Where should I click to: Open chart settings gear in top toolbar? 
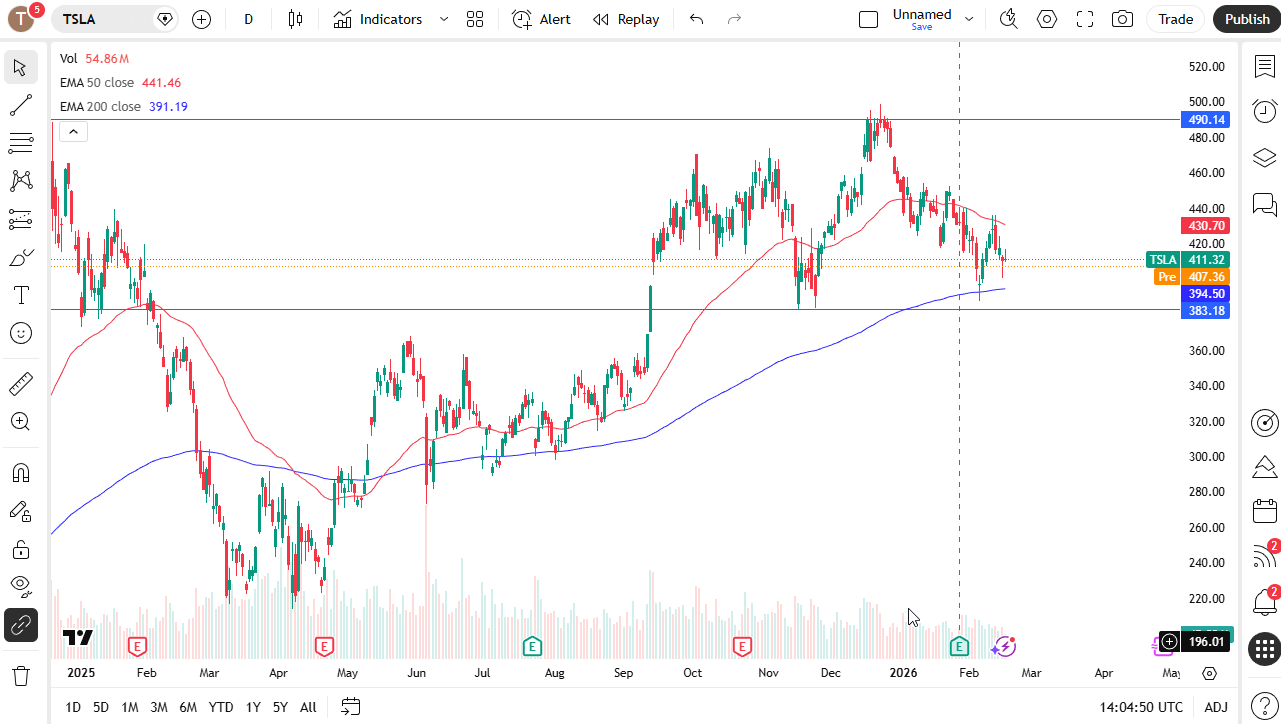coord(1047,19)
